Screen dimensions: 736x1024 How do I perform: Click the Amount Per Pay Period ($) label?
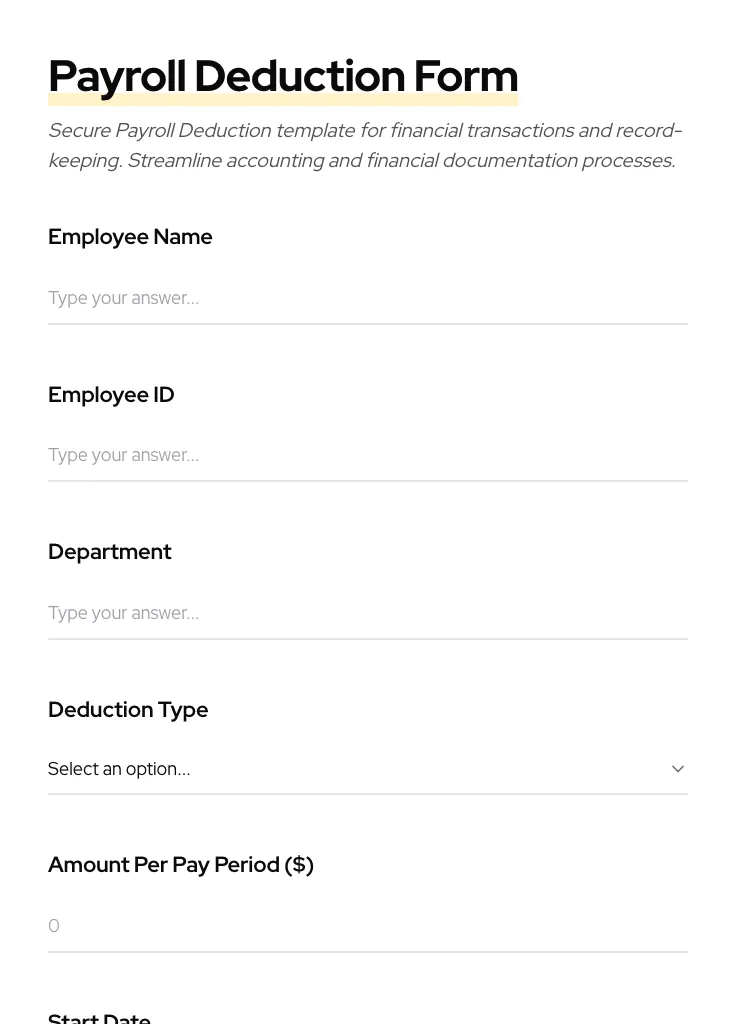180,864
